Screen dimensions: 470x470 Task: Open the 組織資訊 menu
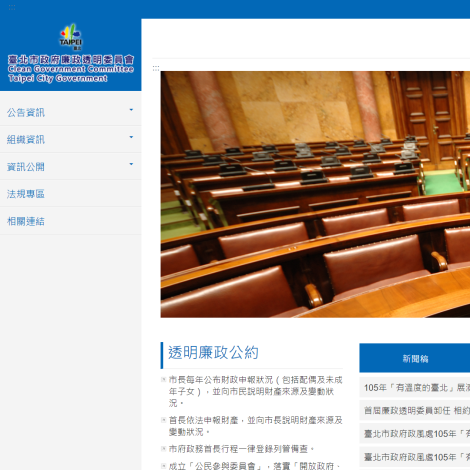26,139
